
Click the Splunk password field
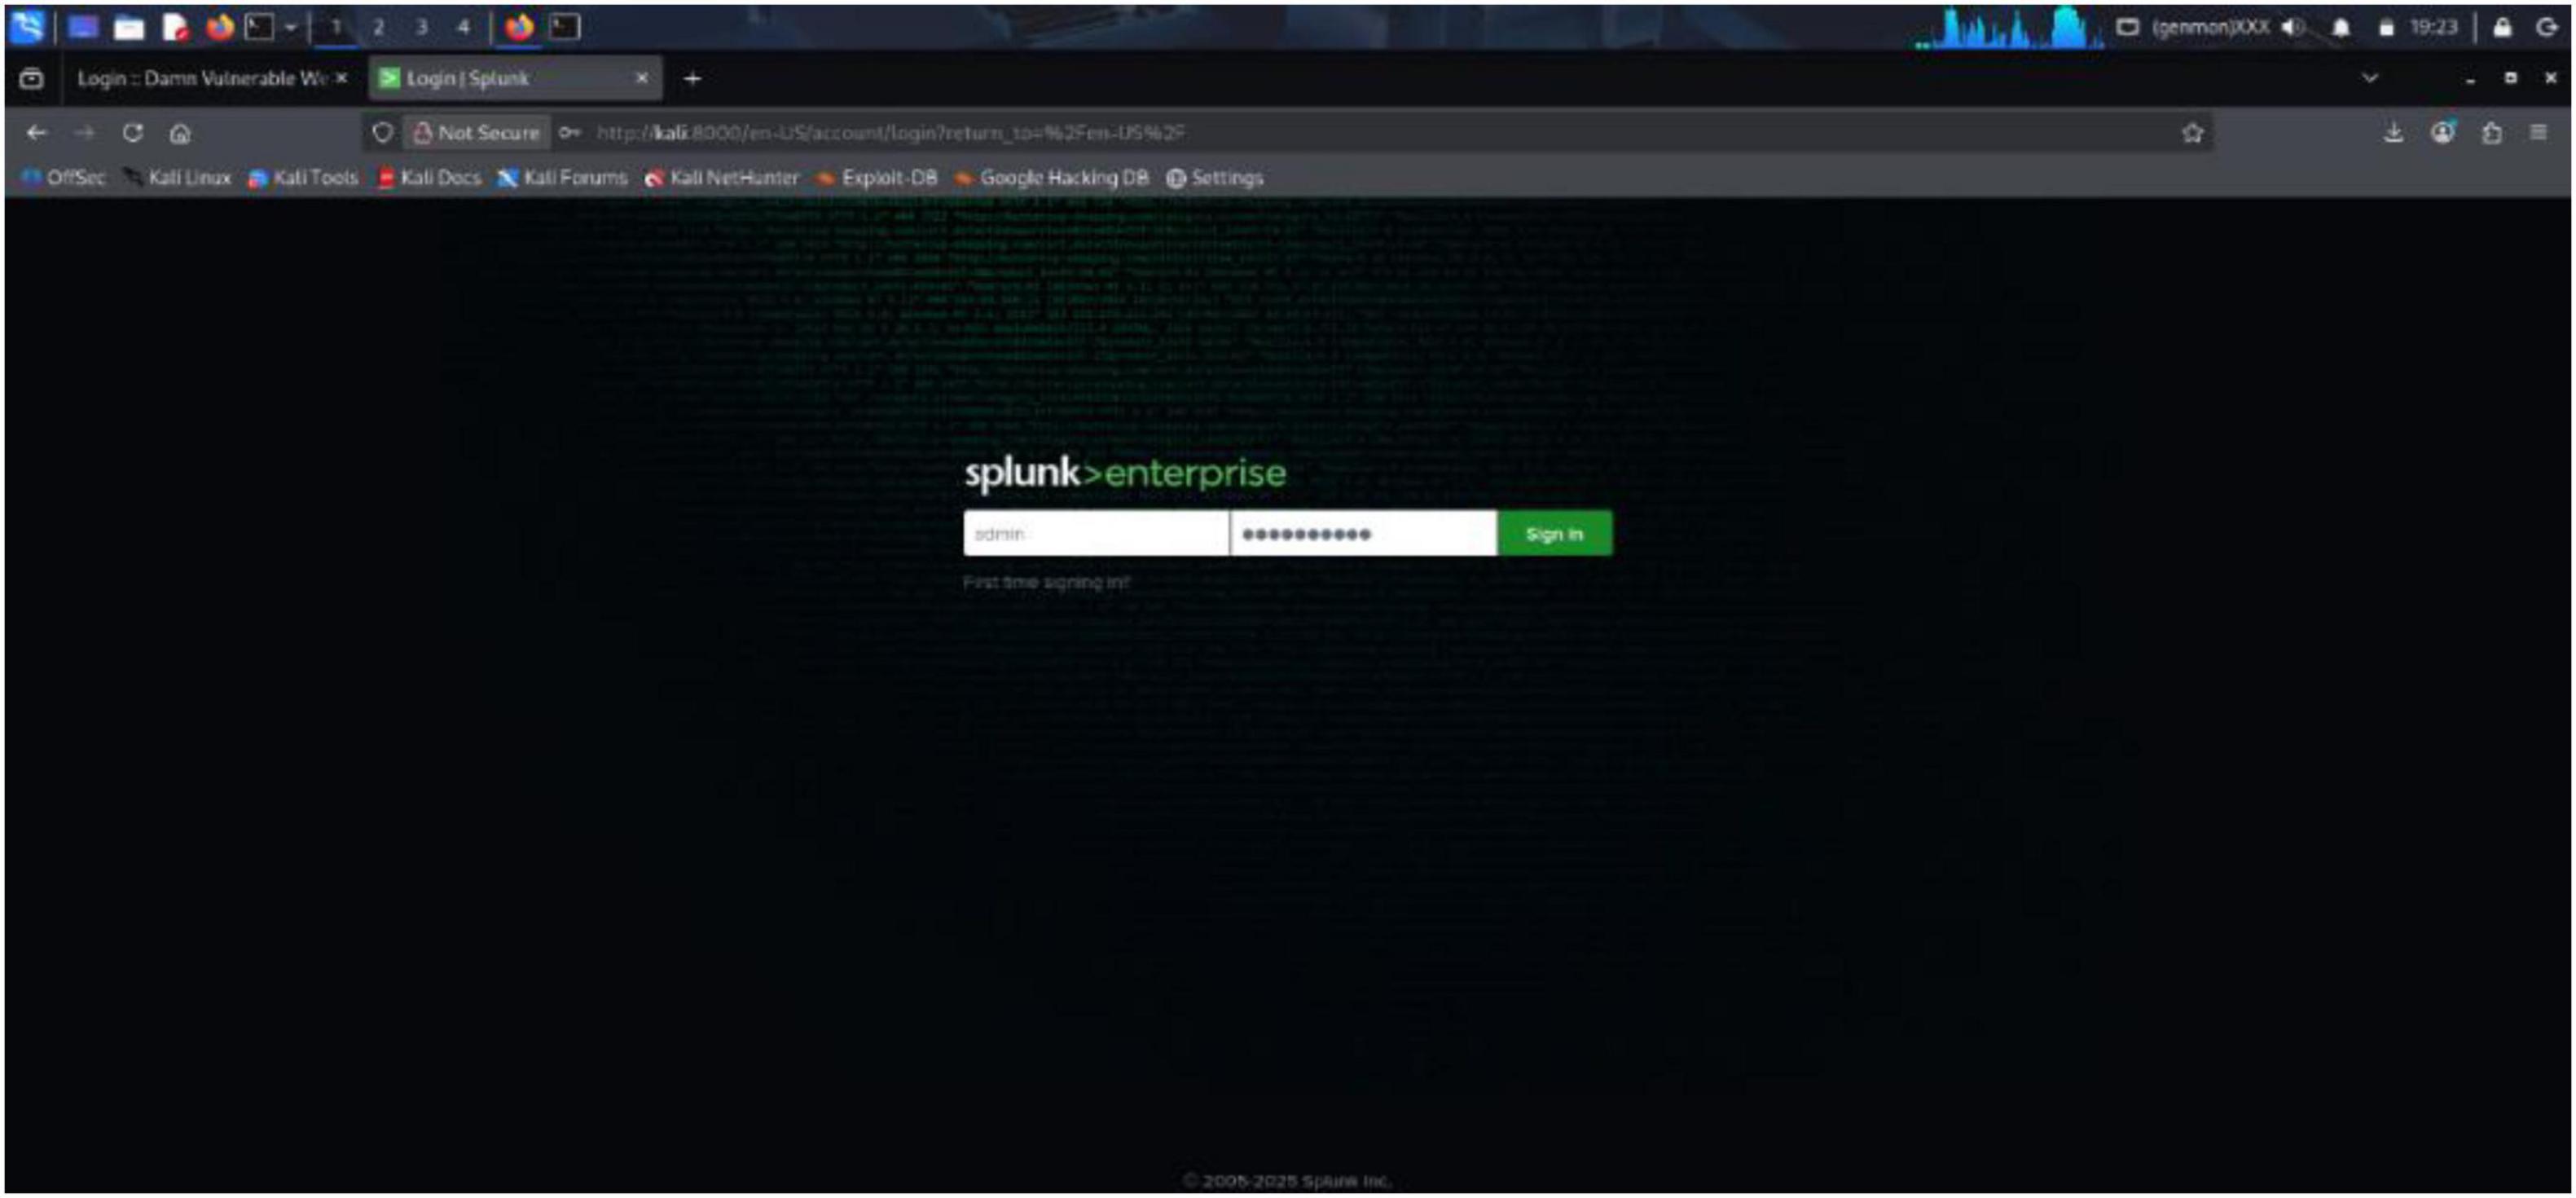coord(1363,534)
